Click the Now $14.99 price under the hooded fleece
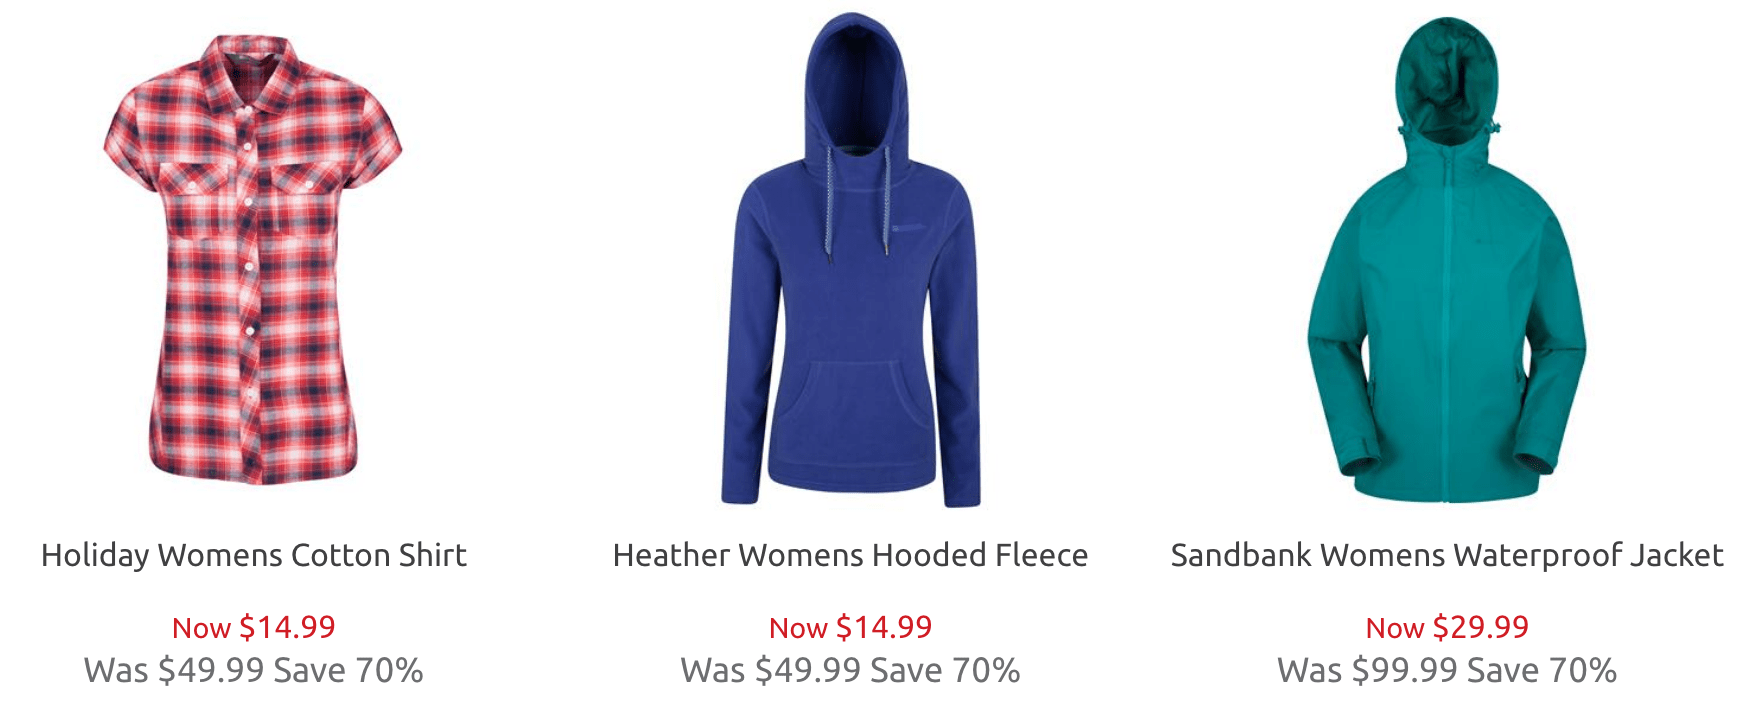Image resolution: width=1750 pixels, height=722 pixels. 851,627
